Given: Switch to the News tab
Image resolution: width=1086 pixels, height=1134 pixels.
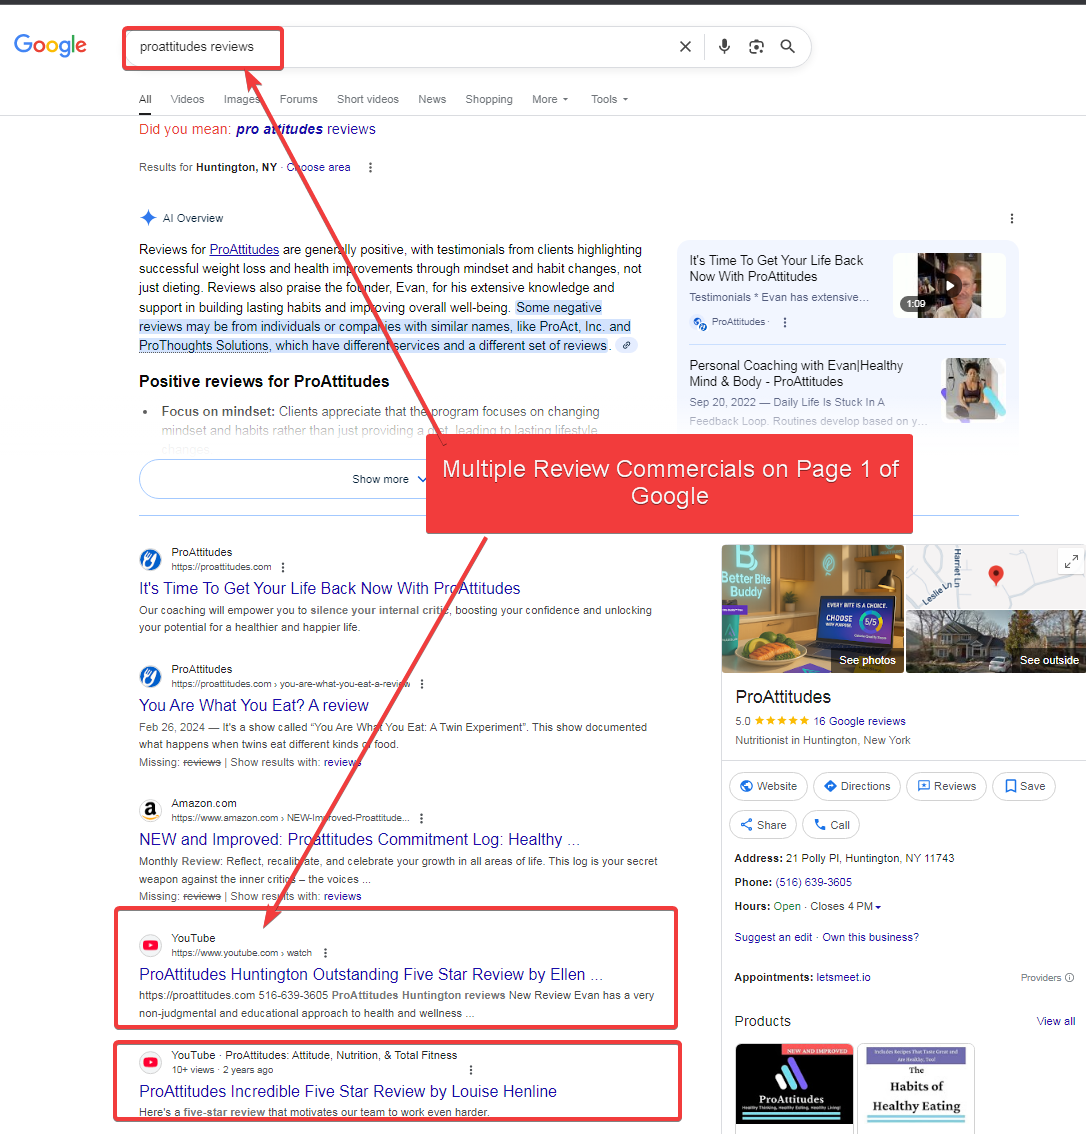Looking at the screenshot, I should [432, 100].
